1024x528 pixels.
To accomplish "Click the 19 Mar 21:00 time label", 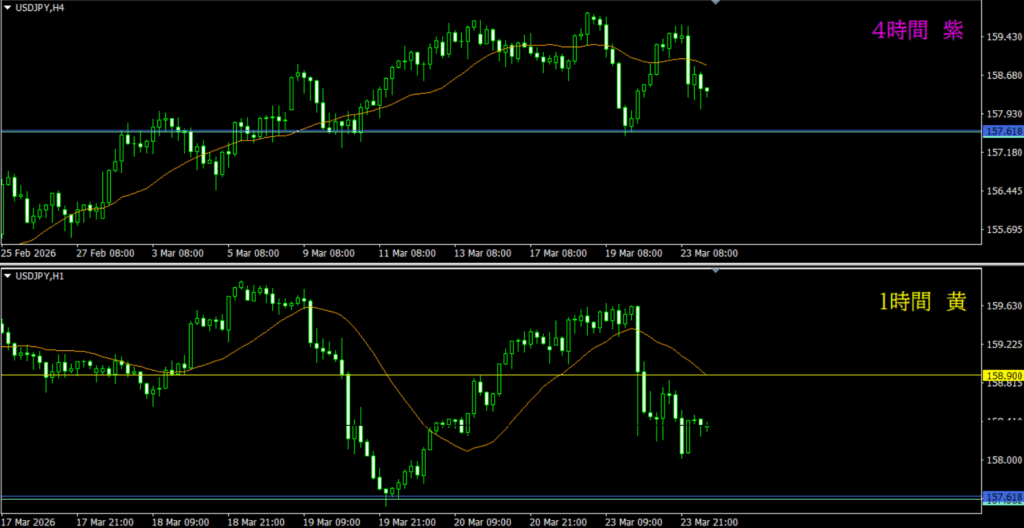I will click(x=406, y=521).
